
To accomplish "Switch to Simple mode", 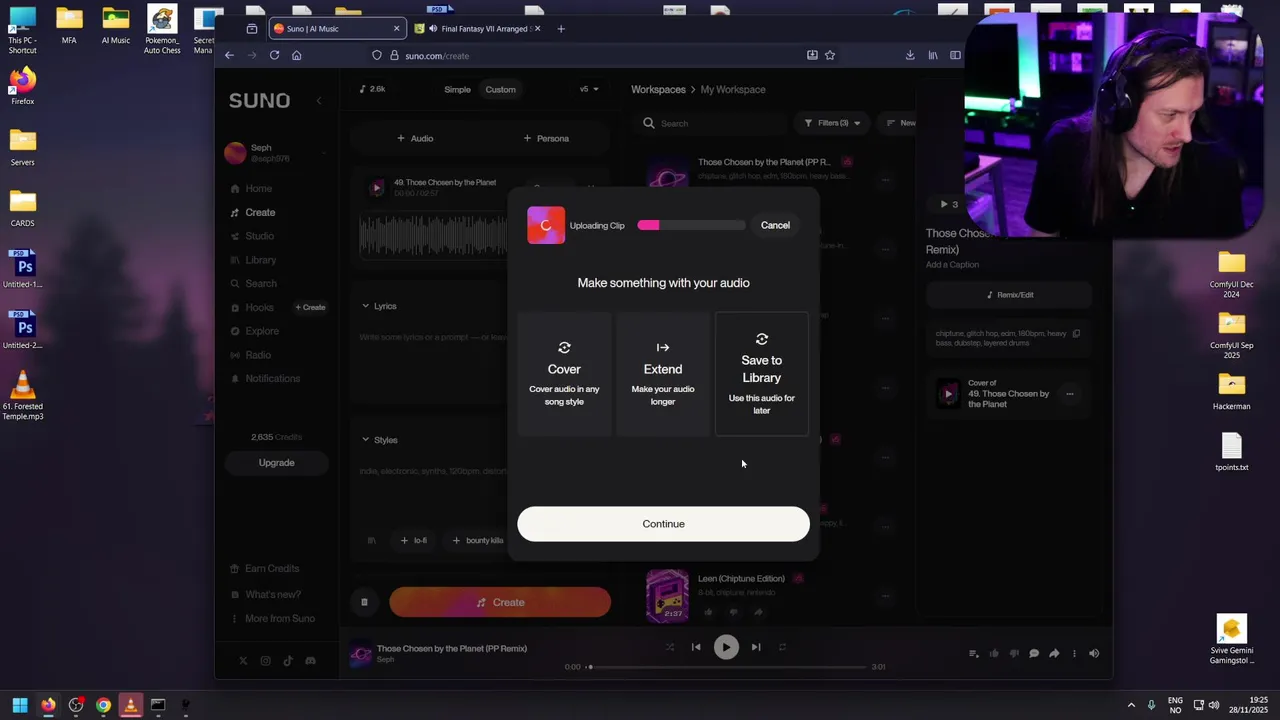I will pos(457,89).
